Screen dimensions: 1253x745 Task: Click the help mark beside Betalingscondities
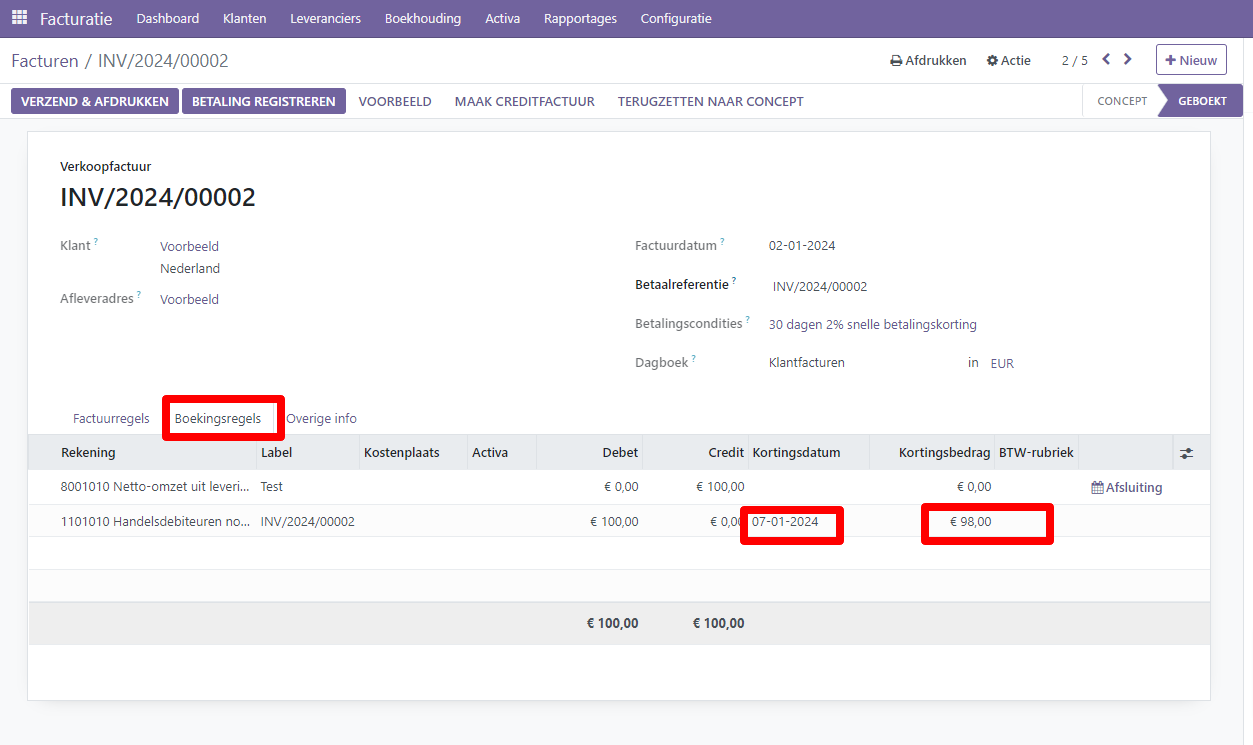[x=747, y=320]
